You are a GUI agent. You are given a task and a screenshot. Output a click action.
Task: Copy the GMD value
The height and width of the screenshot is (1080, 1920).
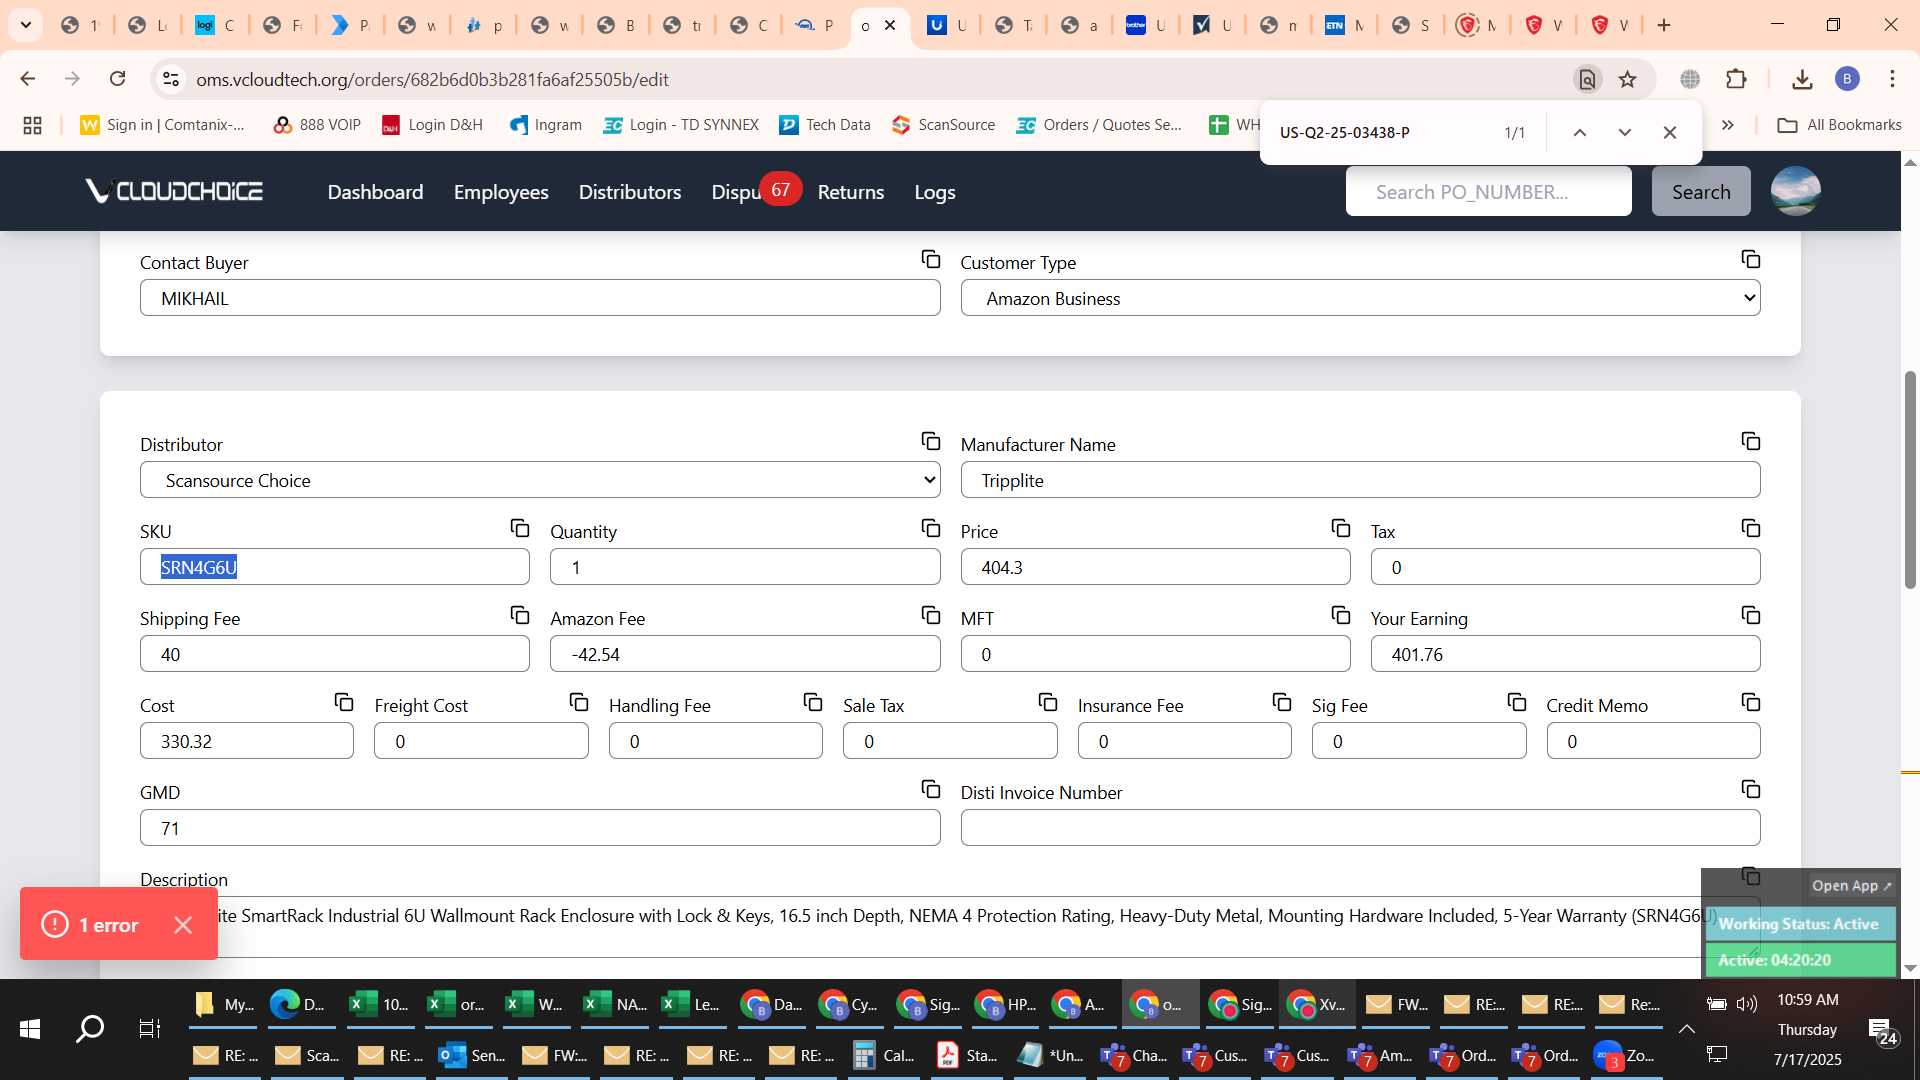[931, 790]
